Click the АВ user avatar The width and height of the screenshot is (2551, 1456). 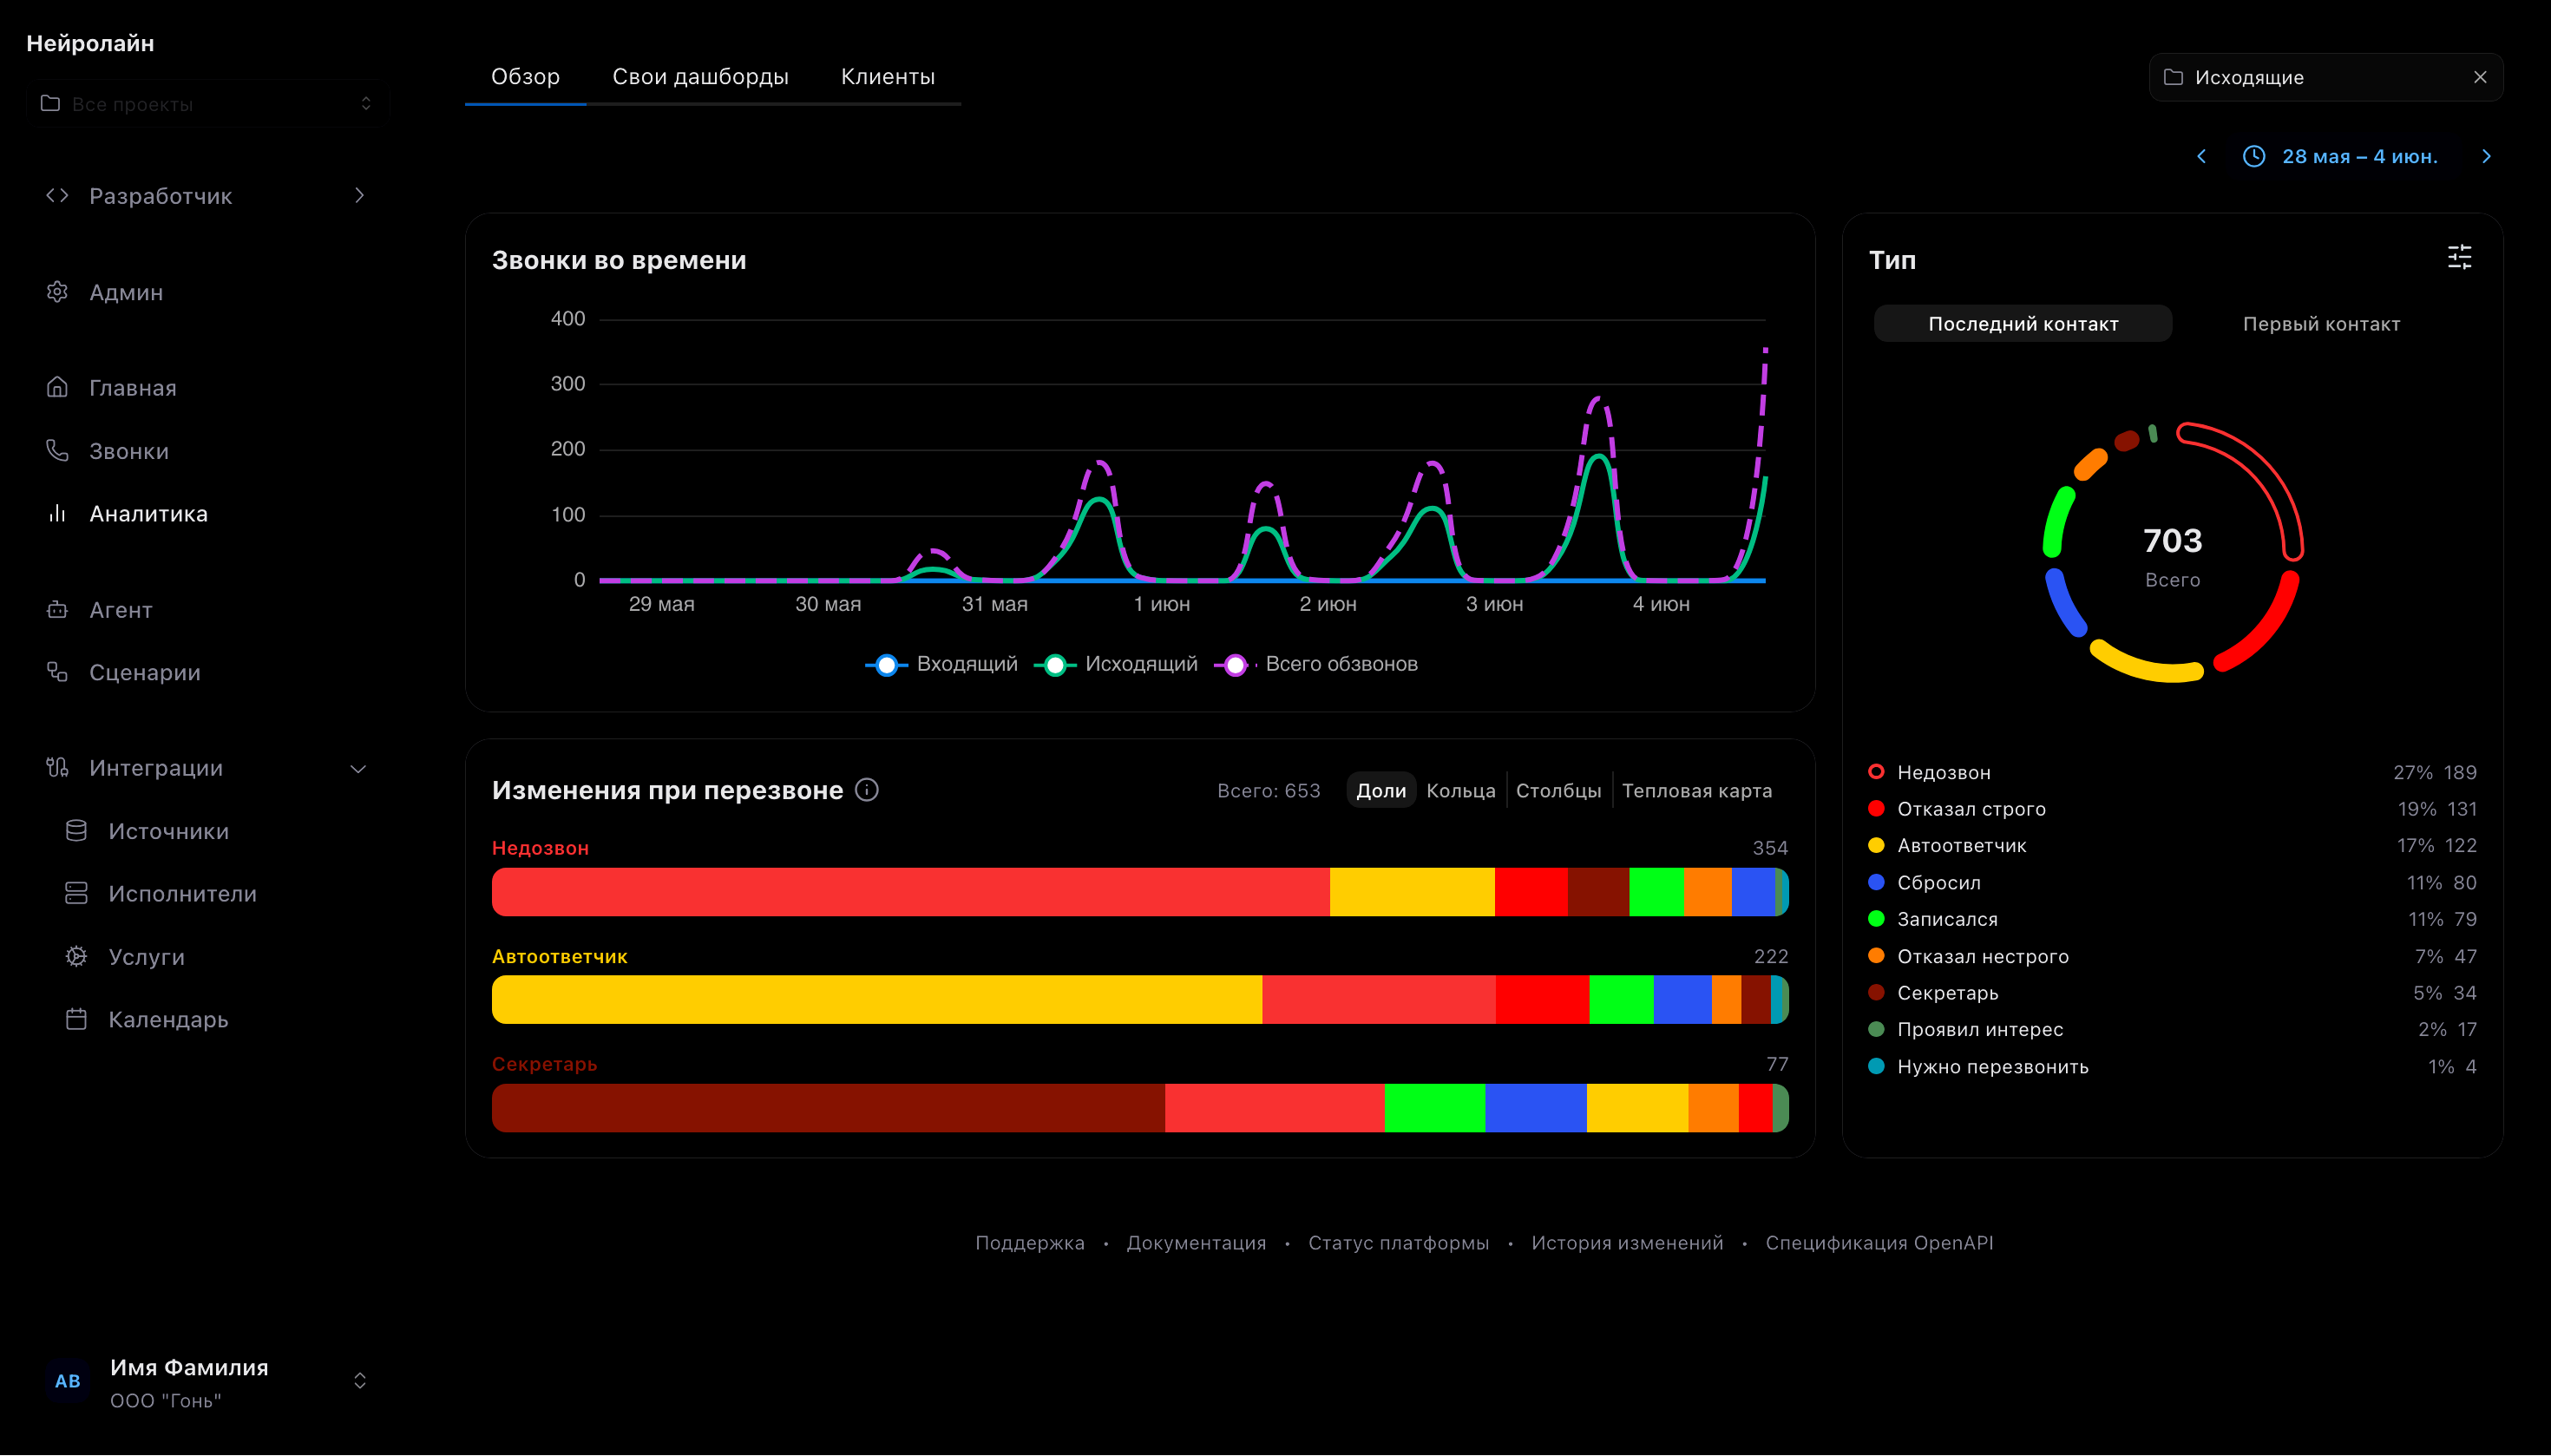click(x=68, y=1381)
